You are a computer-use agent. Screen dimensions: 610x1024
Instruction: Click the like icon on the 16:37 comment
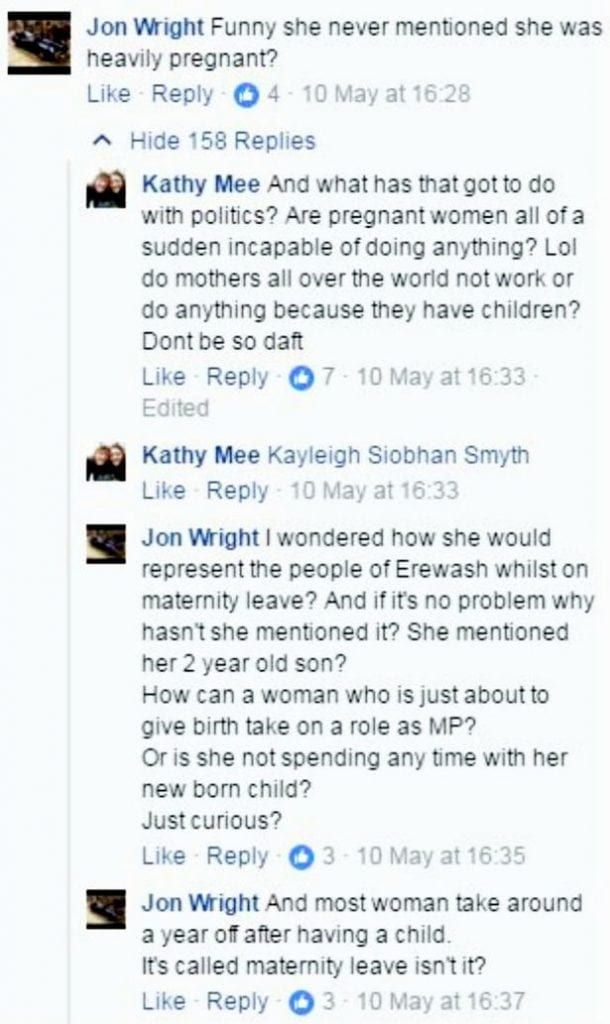point(301,1002)
